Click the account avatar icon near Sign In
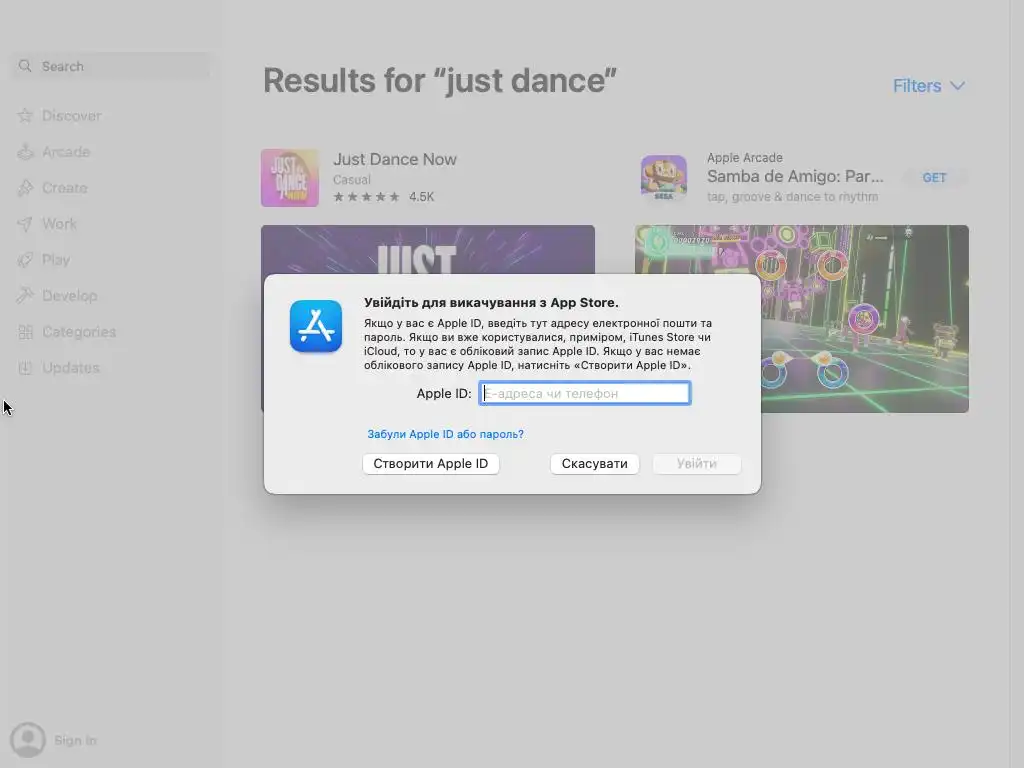1024x768 pixels. tap(28, 740)
